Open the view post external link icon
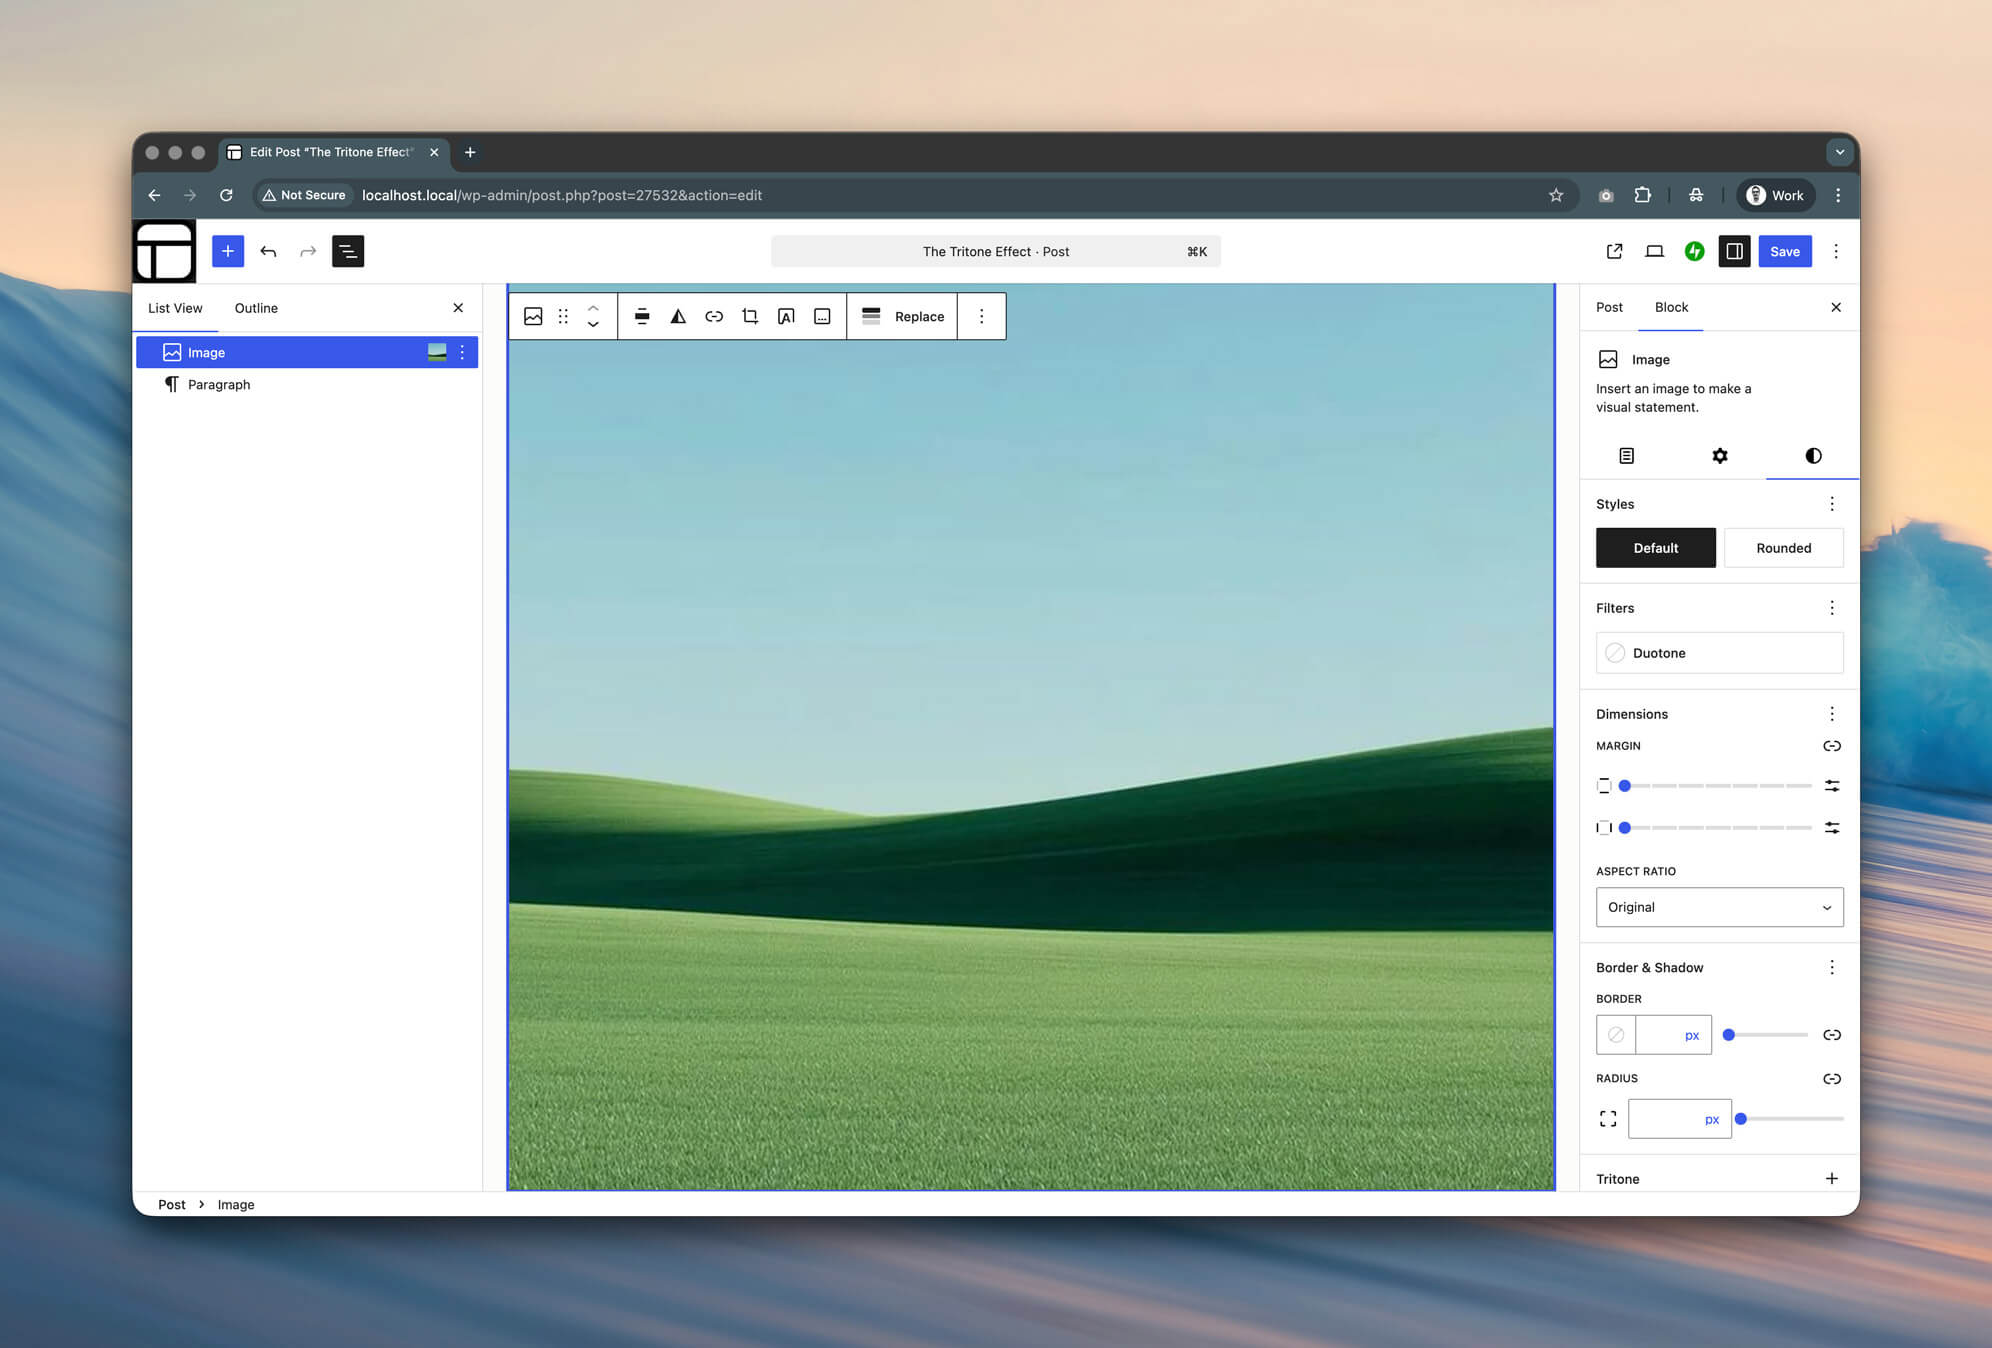The image size is (1992, 1348). click(x=1614, y=251)
